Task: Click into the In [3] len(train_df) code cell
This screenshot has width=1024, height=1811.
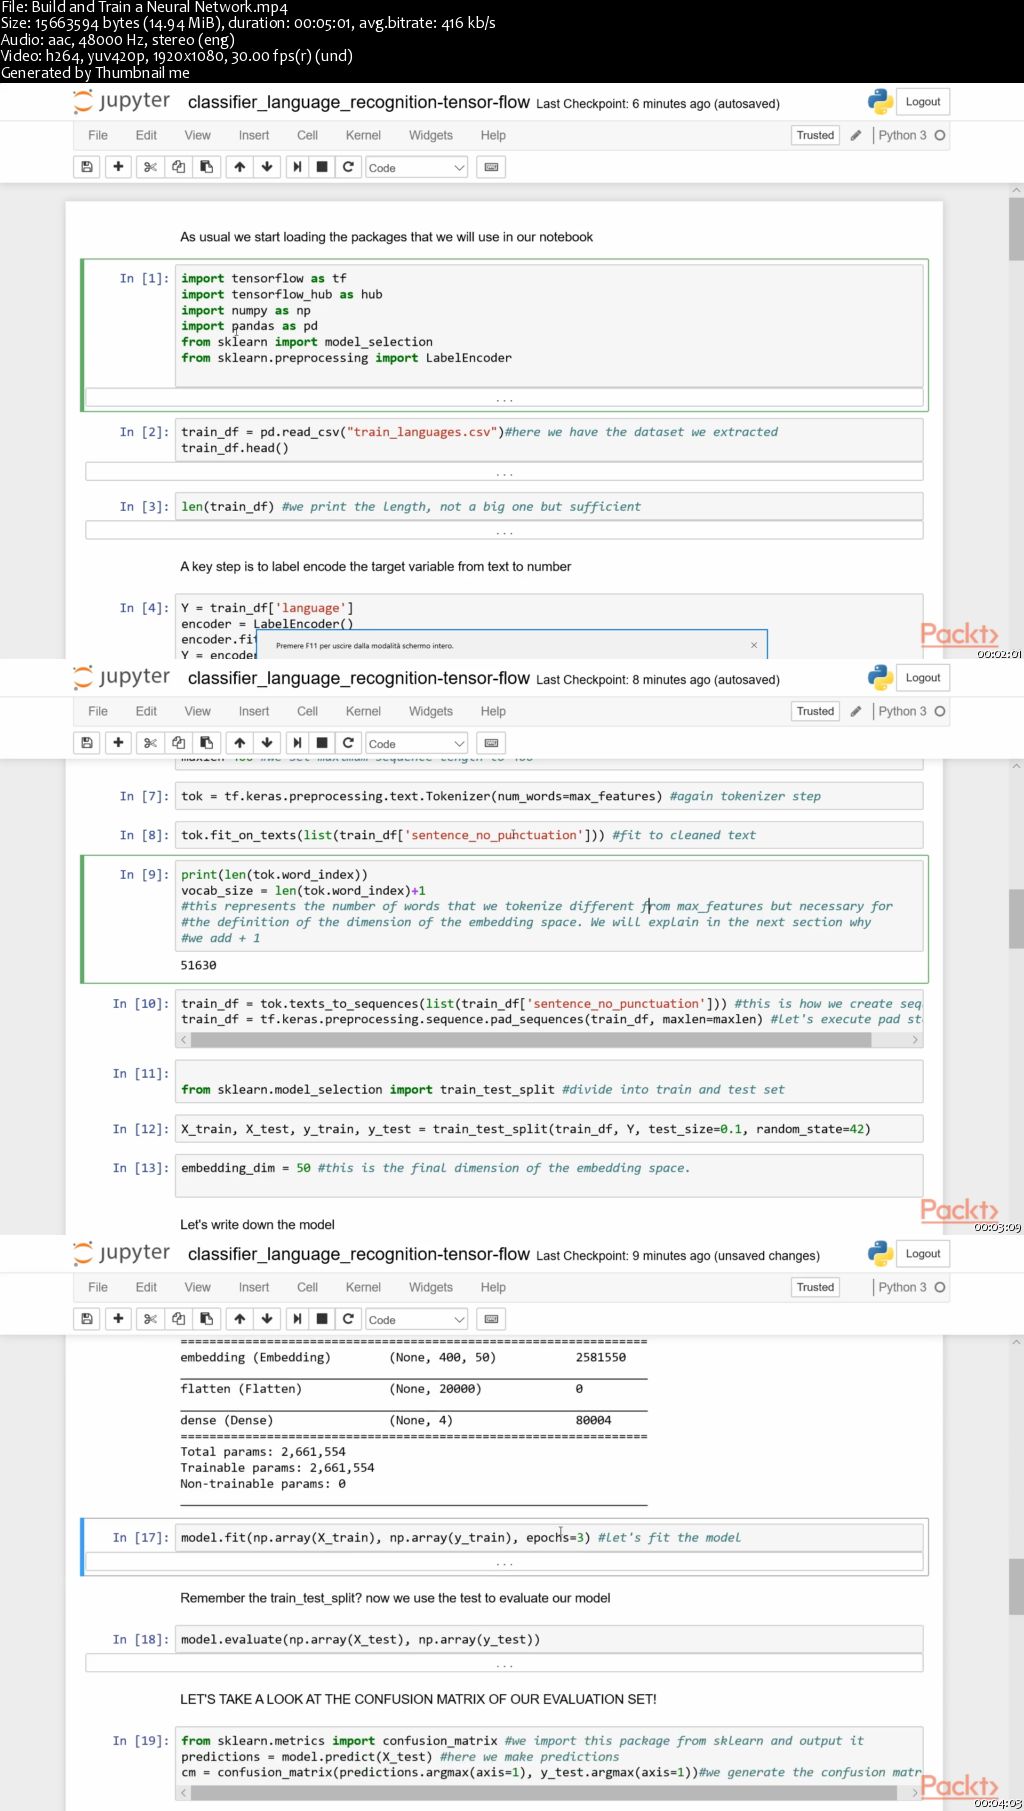Action: (549, 507)
